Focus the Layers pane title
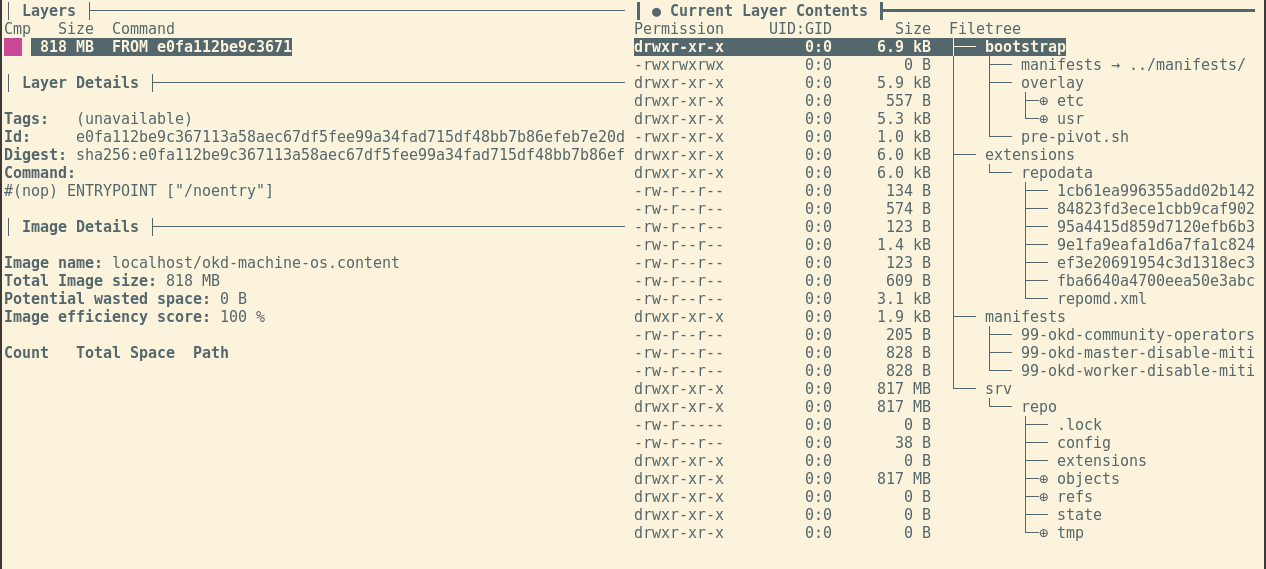Viewport: 1266px width, 569px height. (49, 11)
